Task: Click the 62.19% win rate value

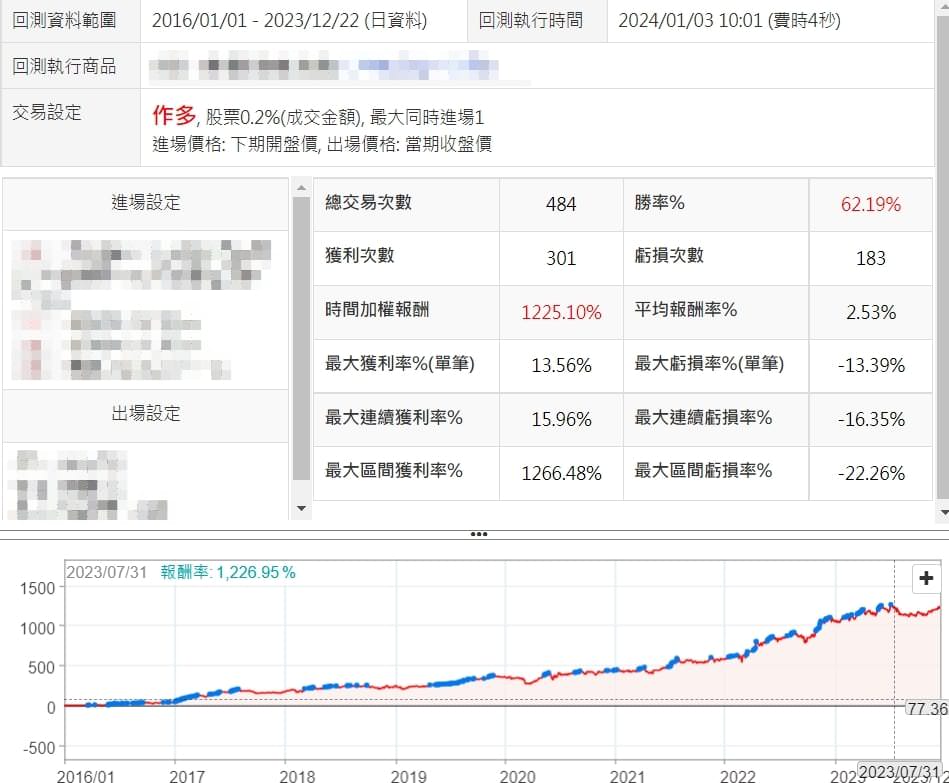Action: [x=870, y=204]
